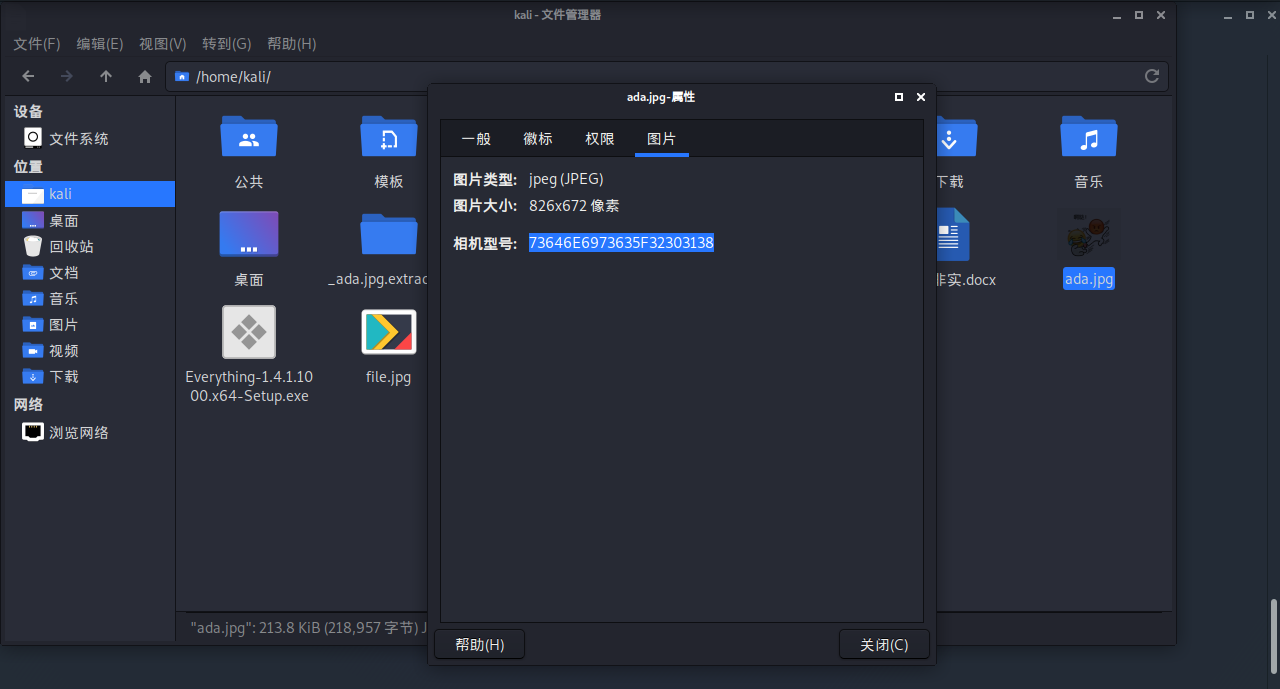Viewport: 1280px width, 689px height.
Task: Open the 转到(G) menu
Action: click(227, 44)
